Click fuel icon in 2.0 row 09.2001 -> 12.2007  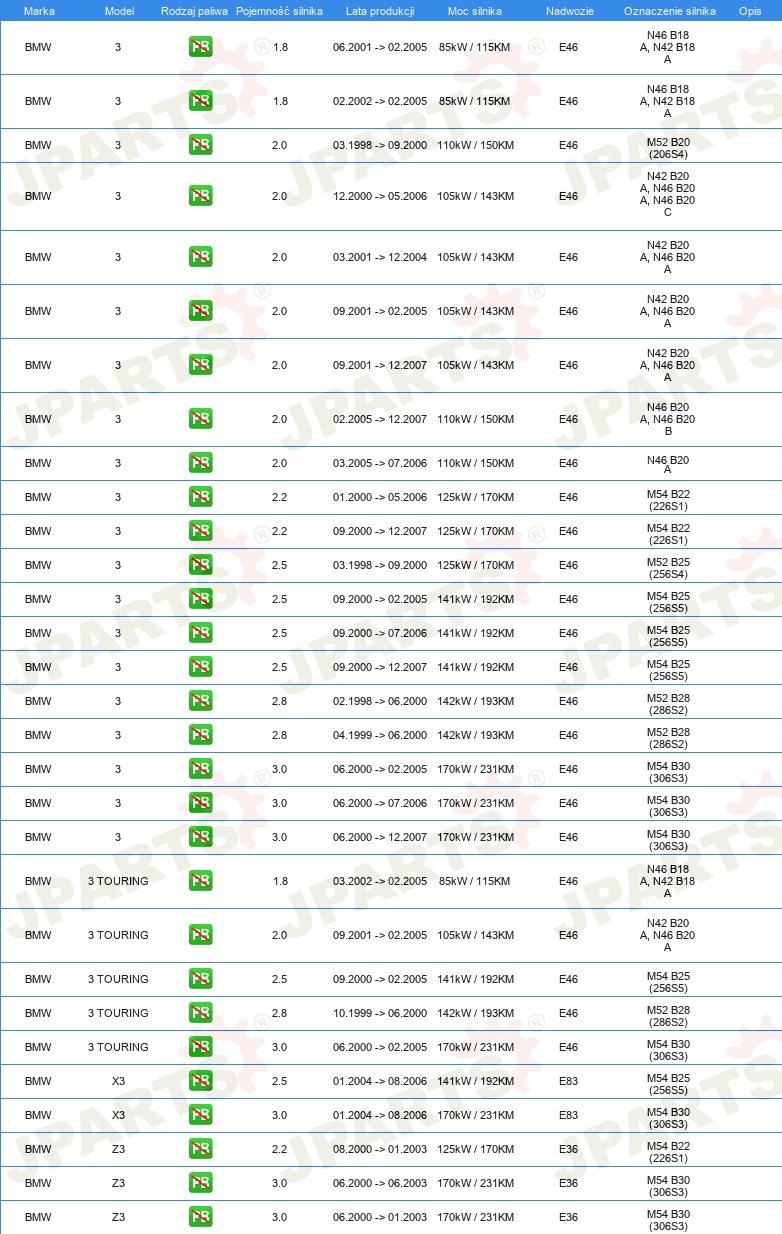click(x=201, y=365)
